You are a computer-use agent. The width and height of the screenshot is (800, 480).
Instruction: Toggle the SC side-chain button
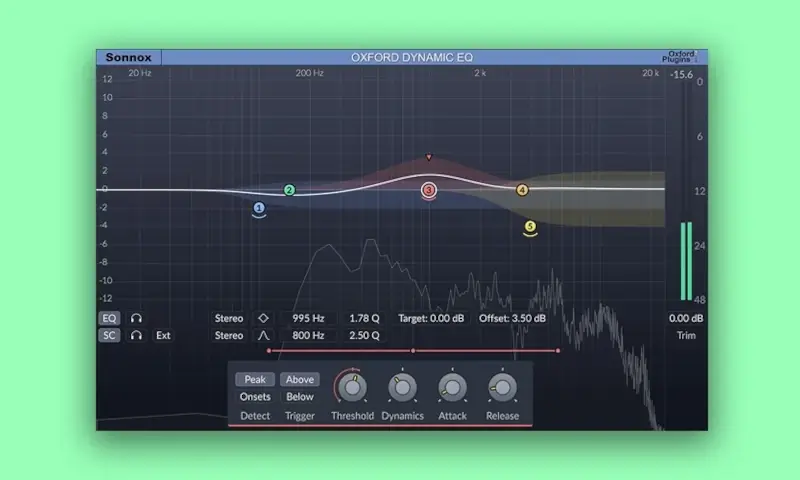[x=109, y=335]
